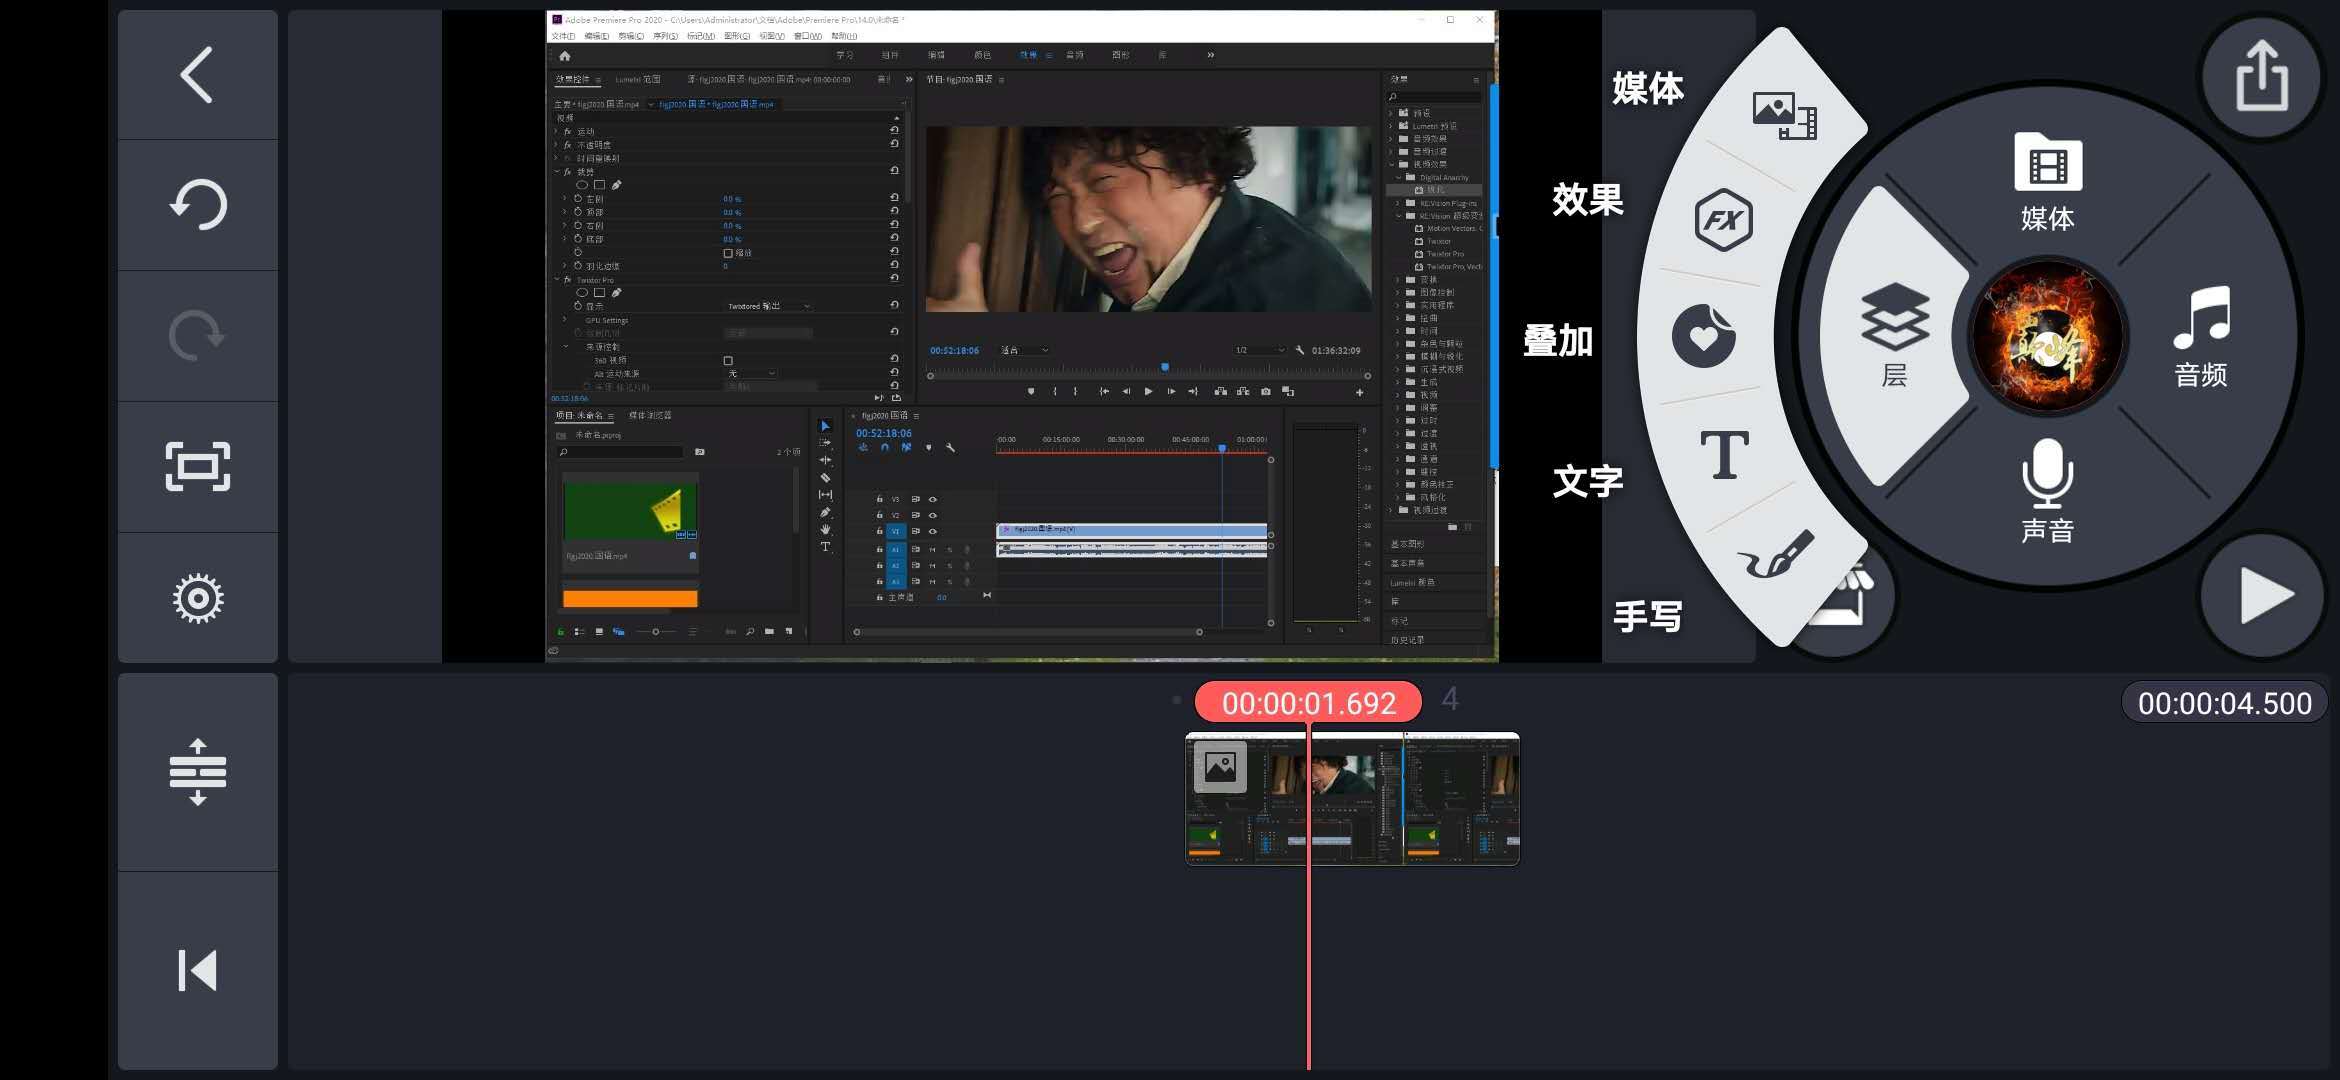Viewport: 2340px width, 1080px height.
Task: Tap the red playhead time 00:00:01.692
Action: click(x=1308, y=703)
